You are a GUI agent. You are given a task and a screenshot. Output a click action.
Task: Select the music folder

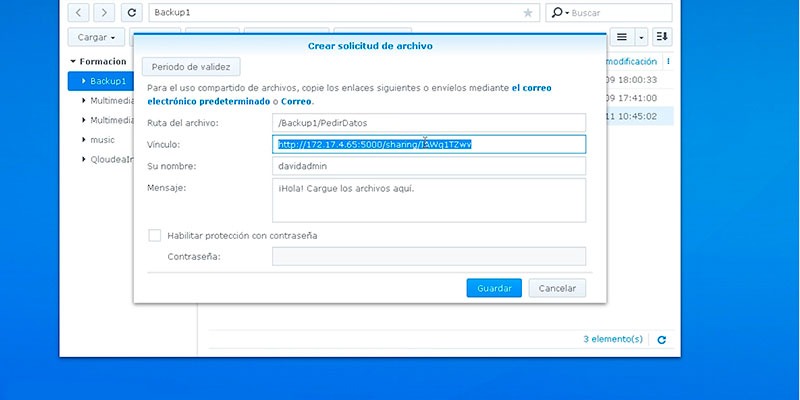tap(103, 139)
